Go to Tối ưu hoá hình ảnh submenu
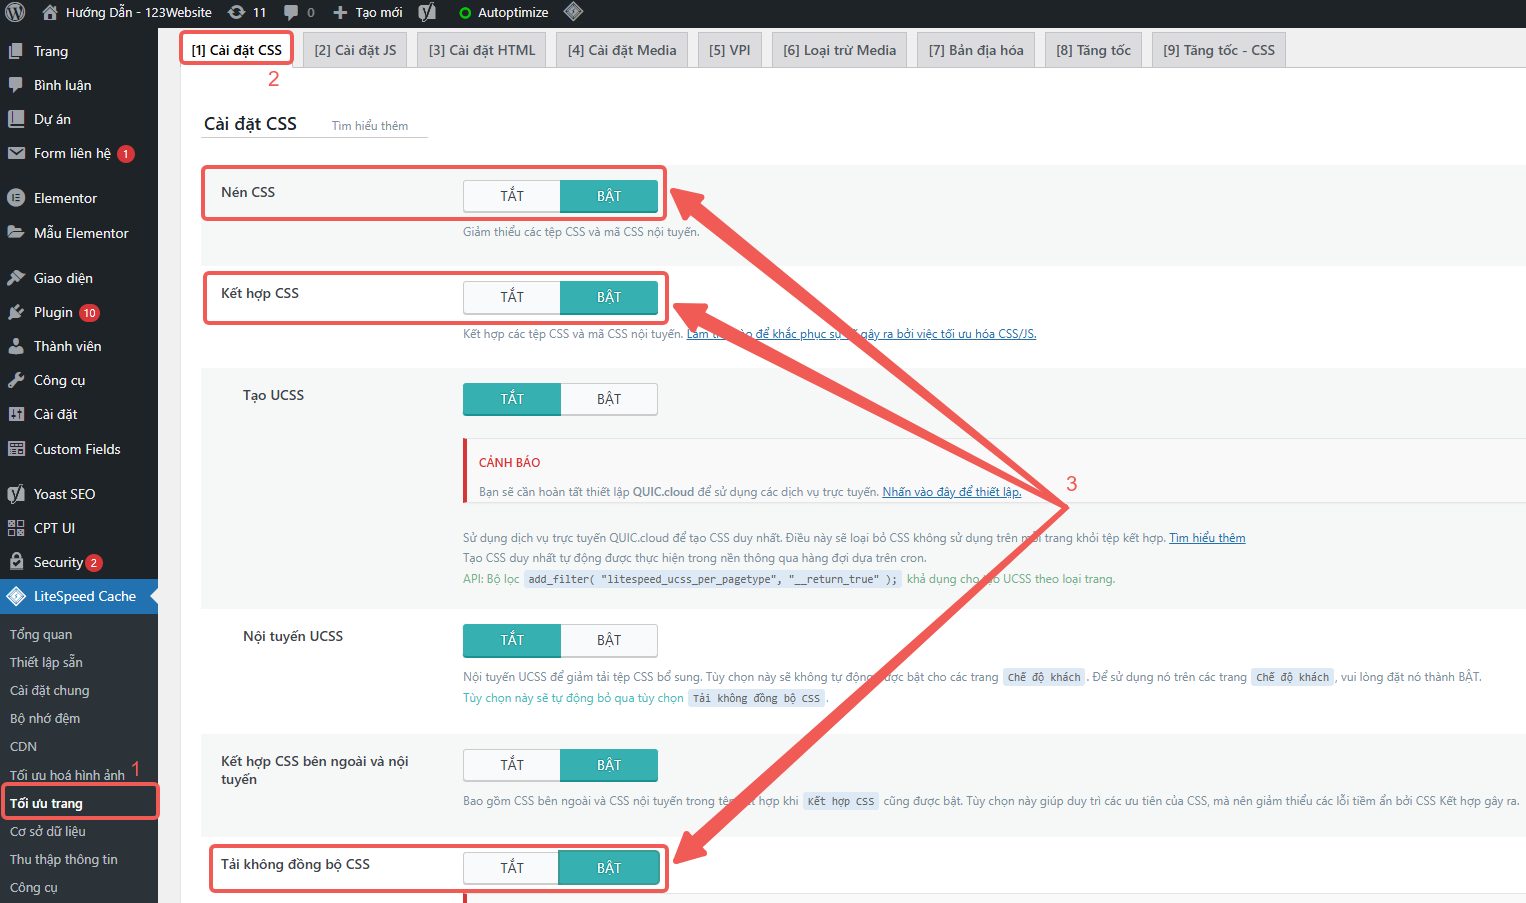The width and height of the screenshot is (1526, 903). click(x=67, y=775)
